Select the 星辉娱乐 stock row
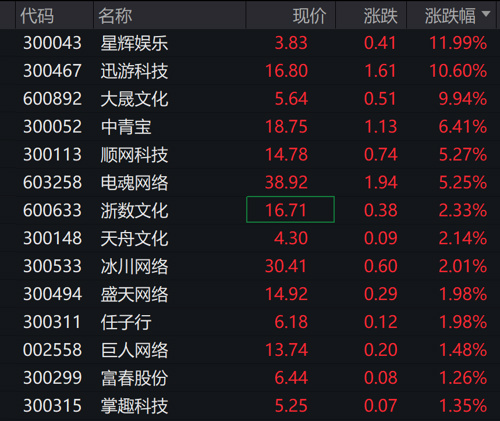Screen dimensions: 500x421 [x=250, y=43]
